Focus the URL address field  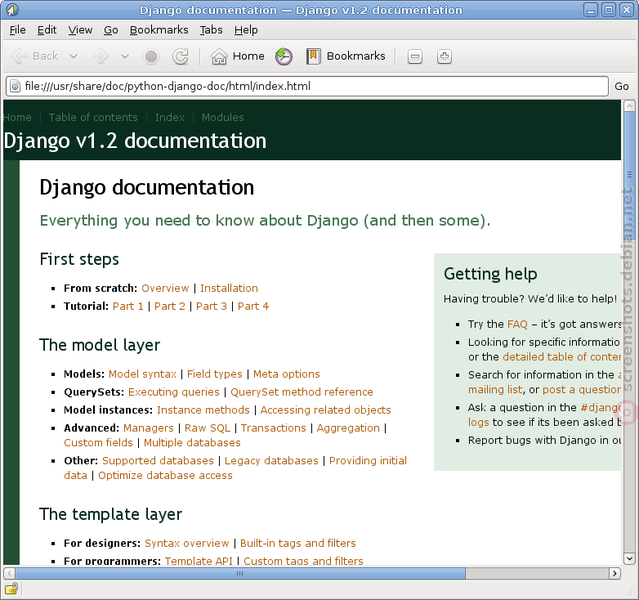pyautogui.click(x=307, y=86)
